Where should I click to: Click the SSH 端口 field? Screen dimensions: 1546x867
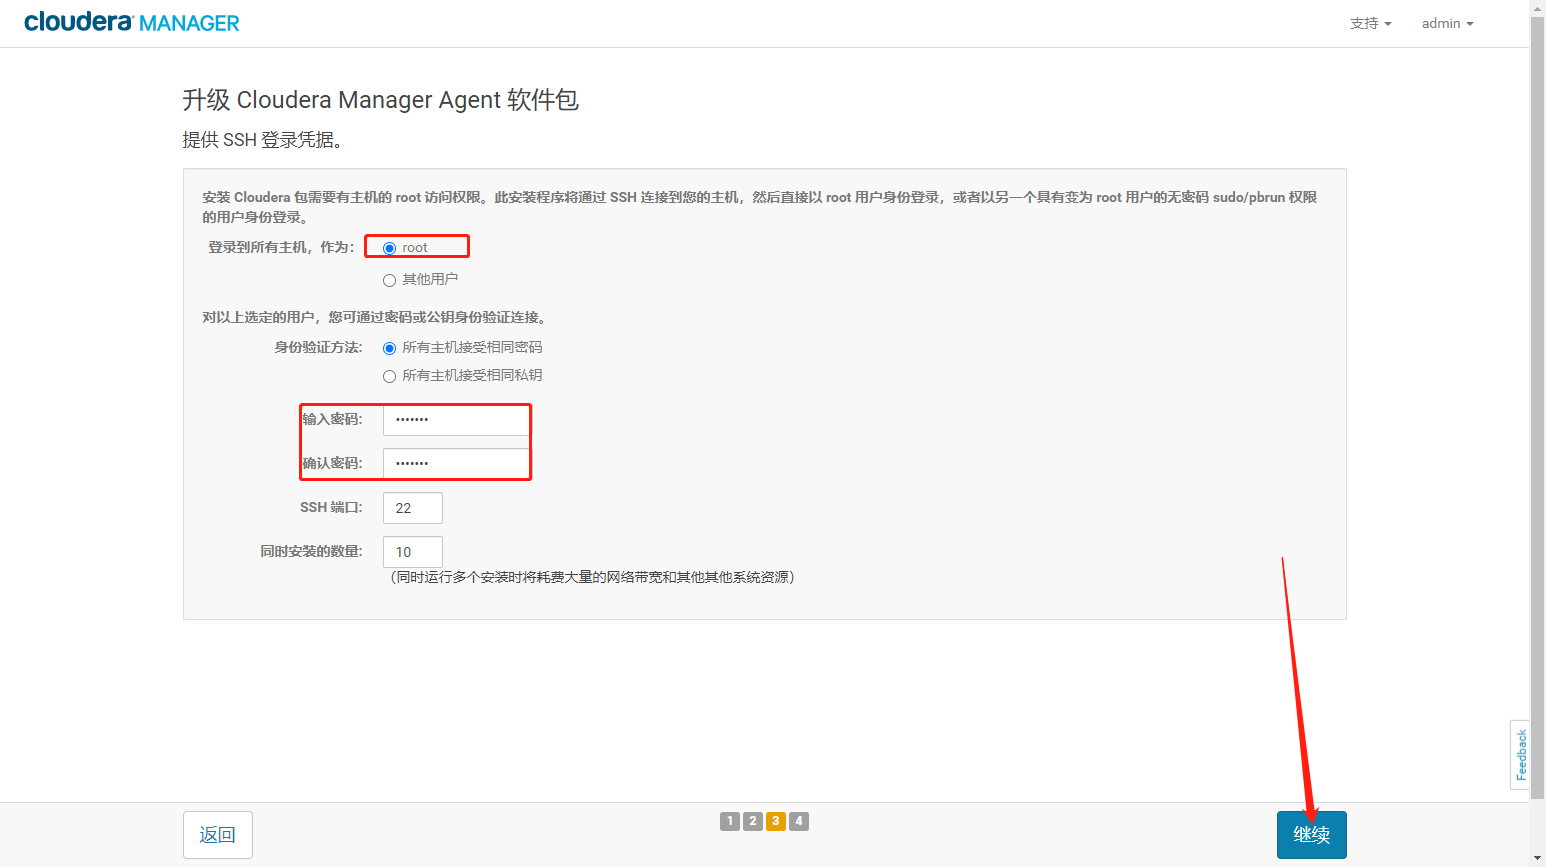coord(413,508)
